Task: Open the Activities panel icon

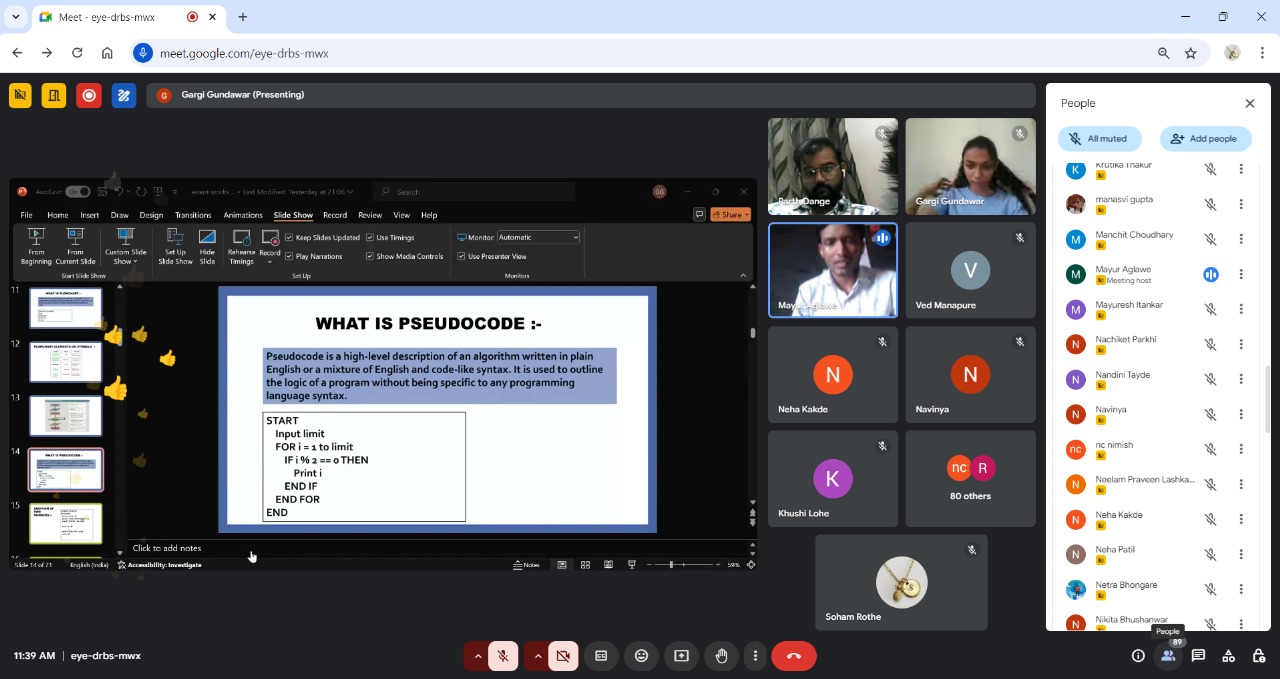Action: (1228, 656)
